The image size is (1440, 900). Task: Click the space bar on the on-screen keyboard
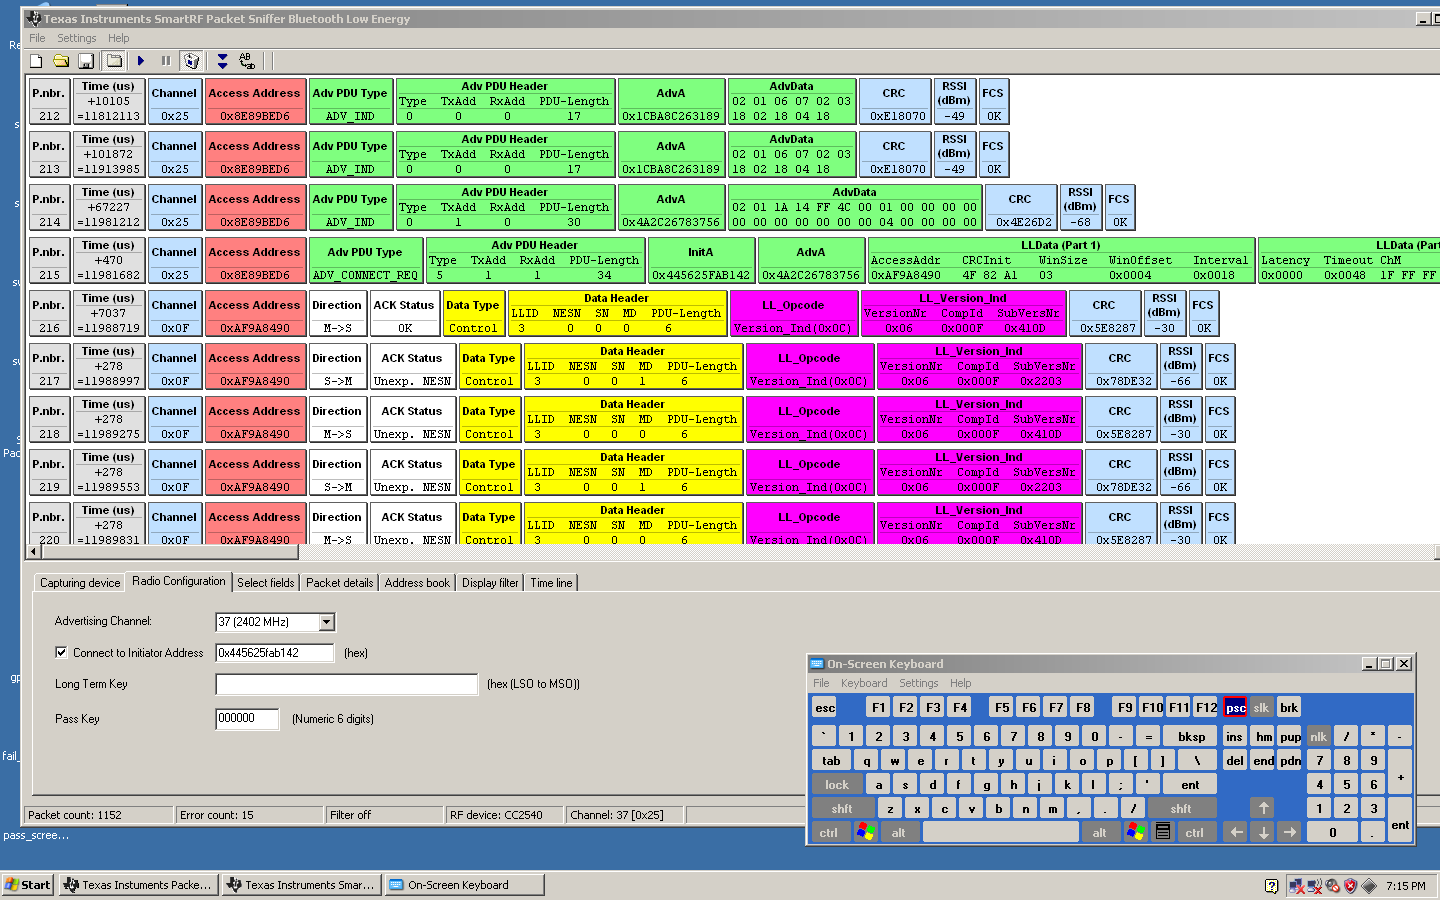tap(1001, 833)
